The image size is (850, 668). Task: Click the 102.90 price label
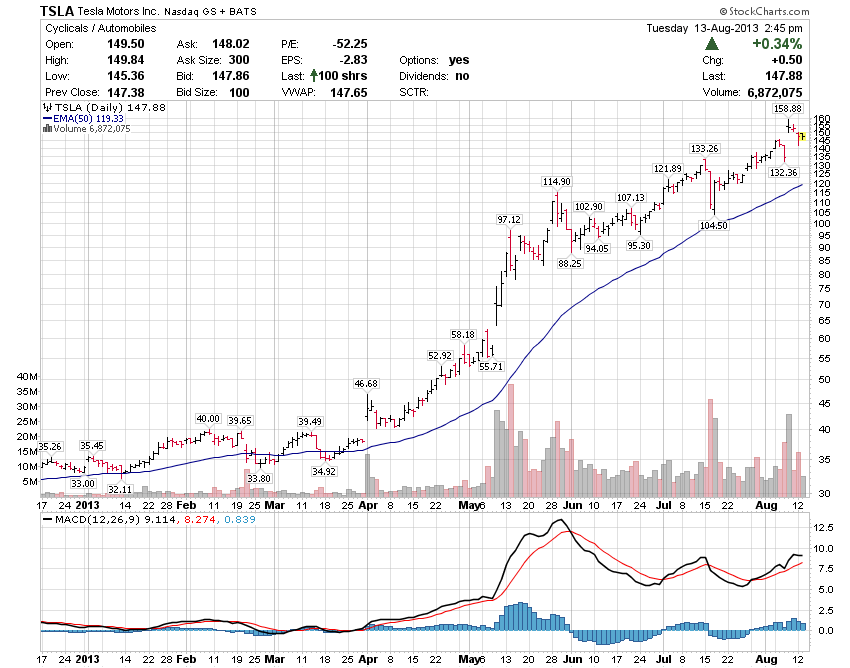click(x=589, y=207)
